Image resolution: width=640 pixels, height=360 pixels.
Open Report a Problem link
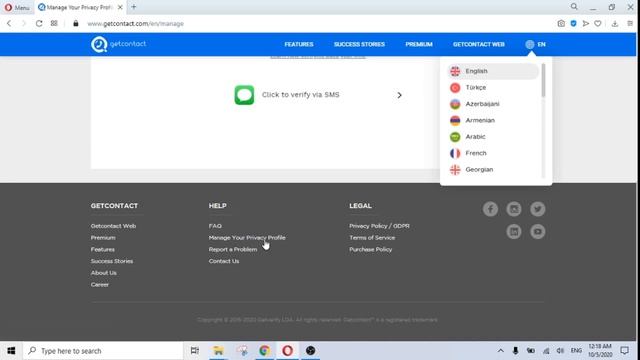(x=233, y=249)
